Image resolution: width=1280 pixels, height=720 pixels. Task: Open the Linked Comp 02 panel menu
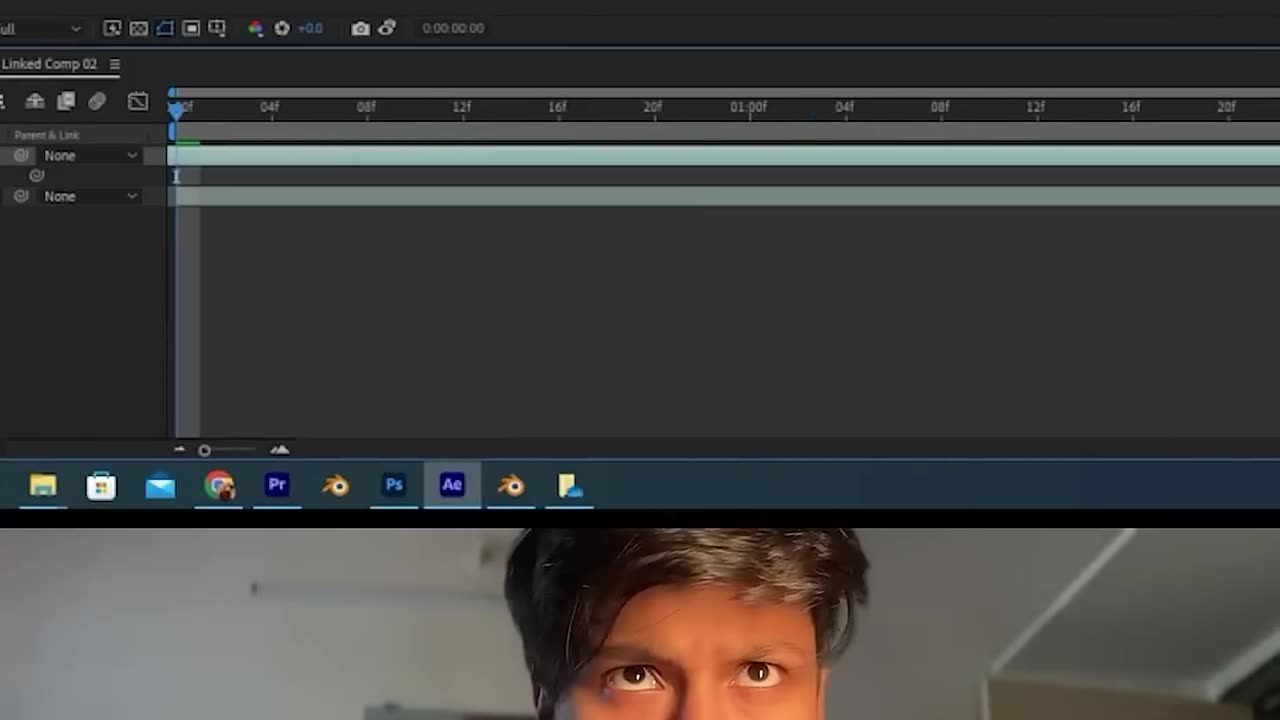click(x=114, y=64)
